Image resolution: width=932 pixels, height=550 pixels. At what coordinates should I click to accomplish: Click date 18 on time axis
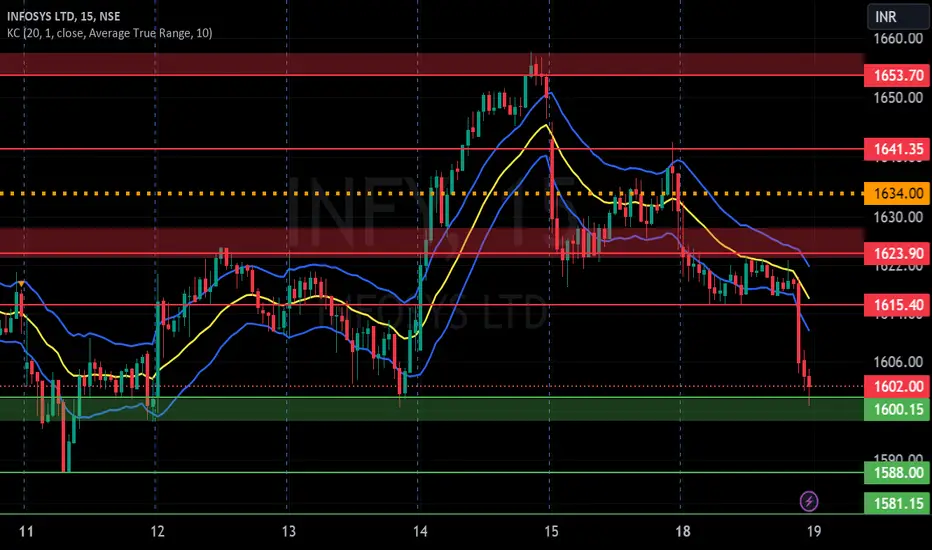(682, 531)
